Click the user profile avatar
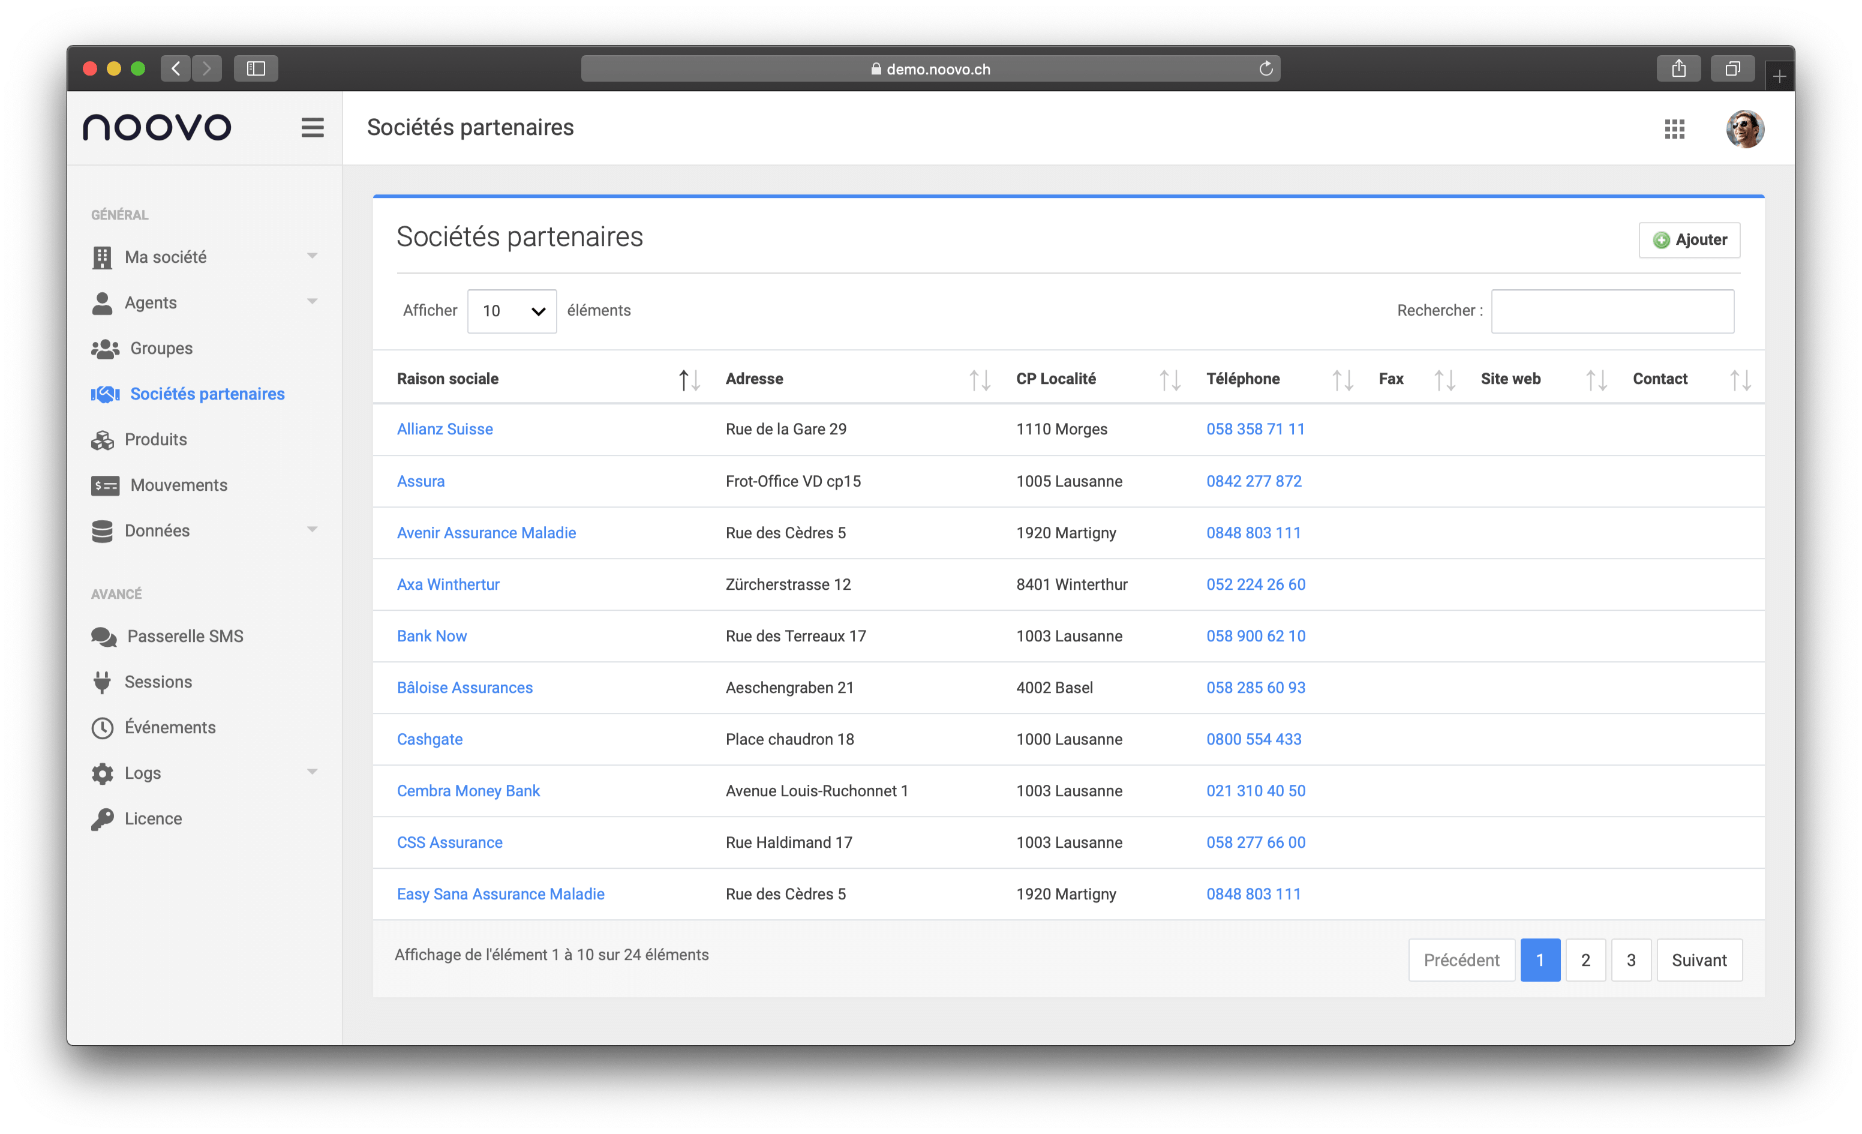The image size is (1862, 1134). click(x=1744, y=129)
